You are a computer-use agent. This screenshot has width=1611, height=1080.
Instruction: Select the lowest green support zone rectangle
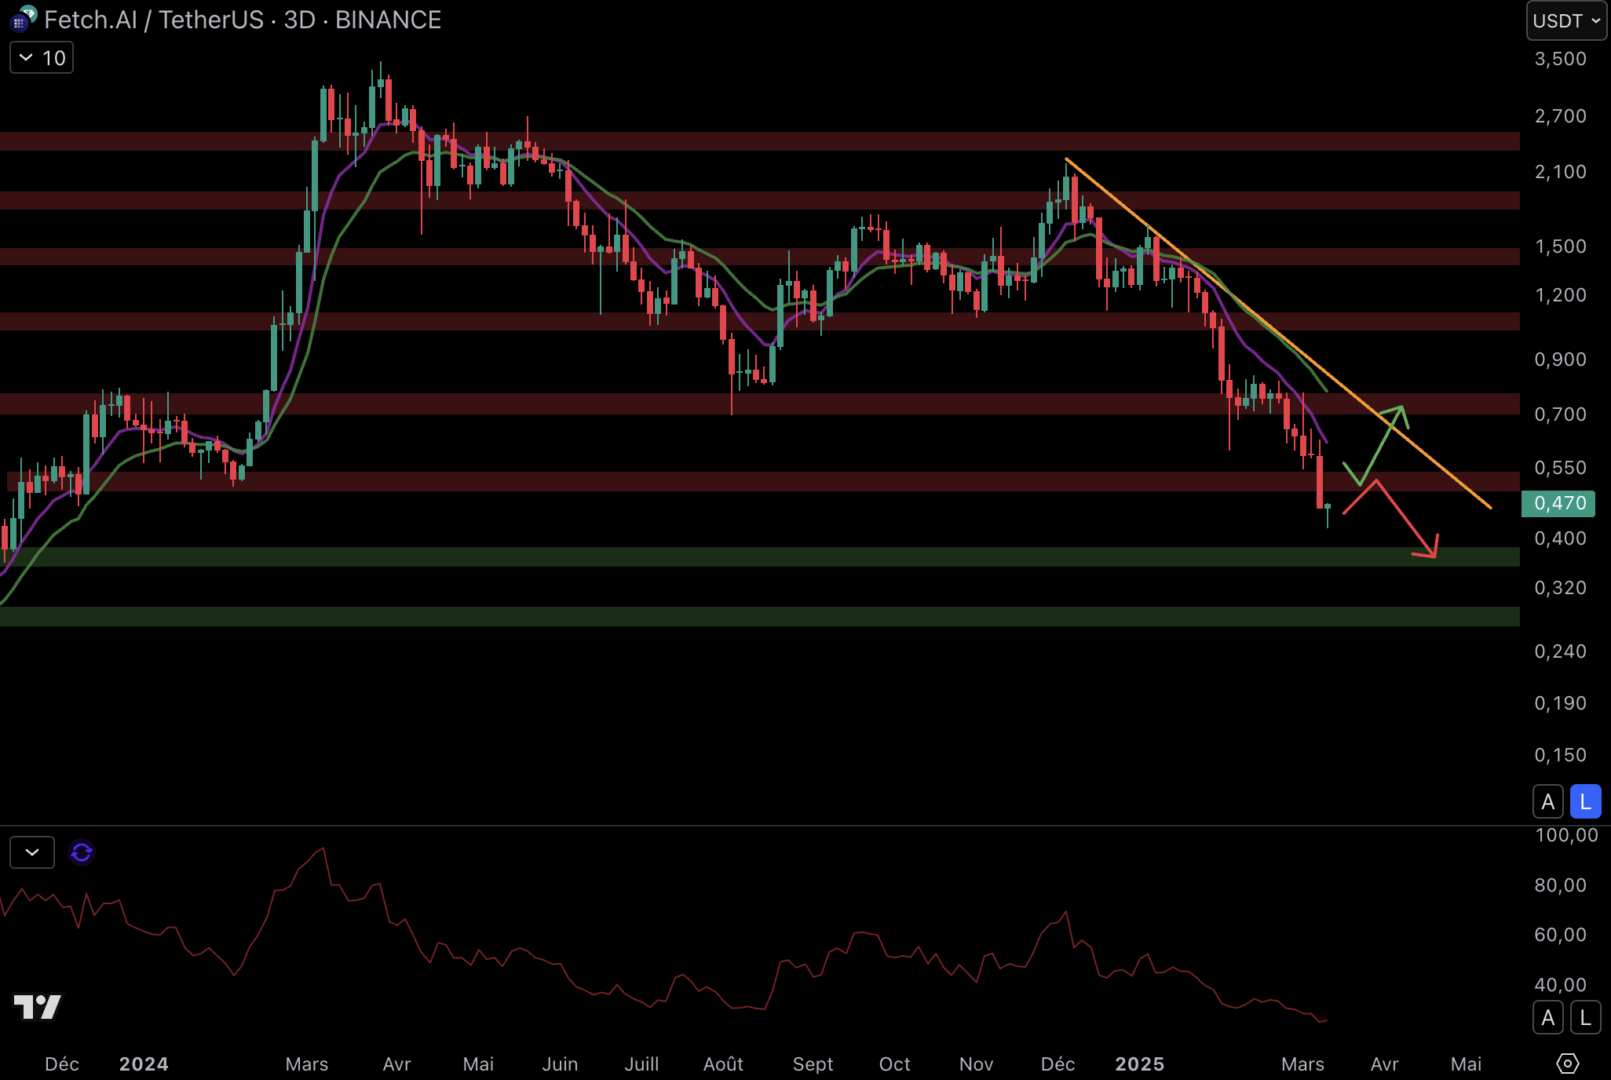coord(760,616)
